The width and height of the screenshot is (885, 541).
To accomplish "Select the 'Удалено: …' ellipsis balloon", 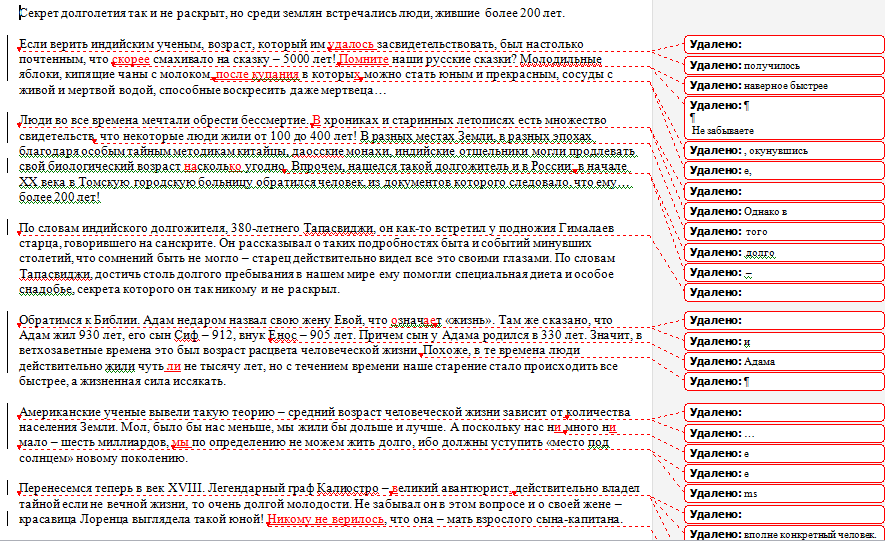I will (784, 433).
